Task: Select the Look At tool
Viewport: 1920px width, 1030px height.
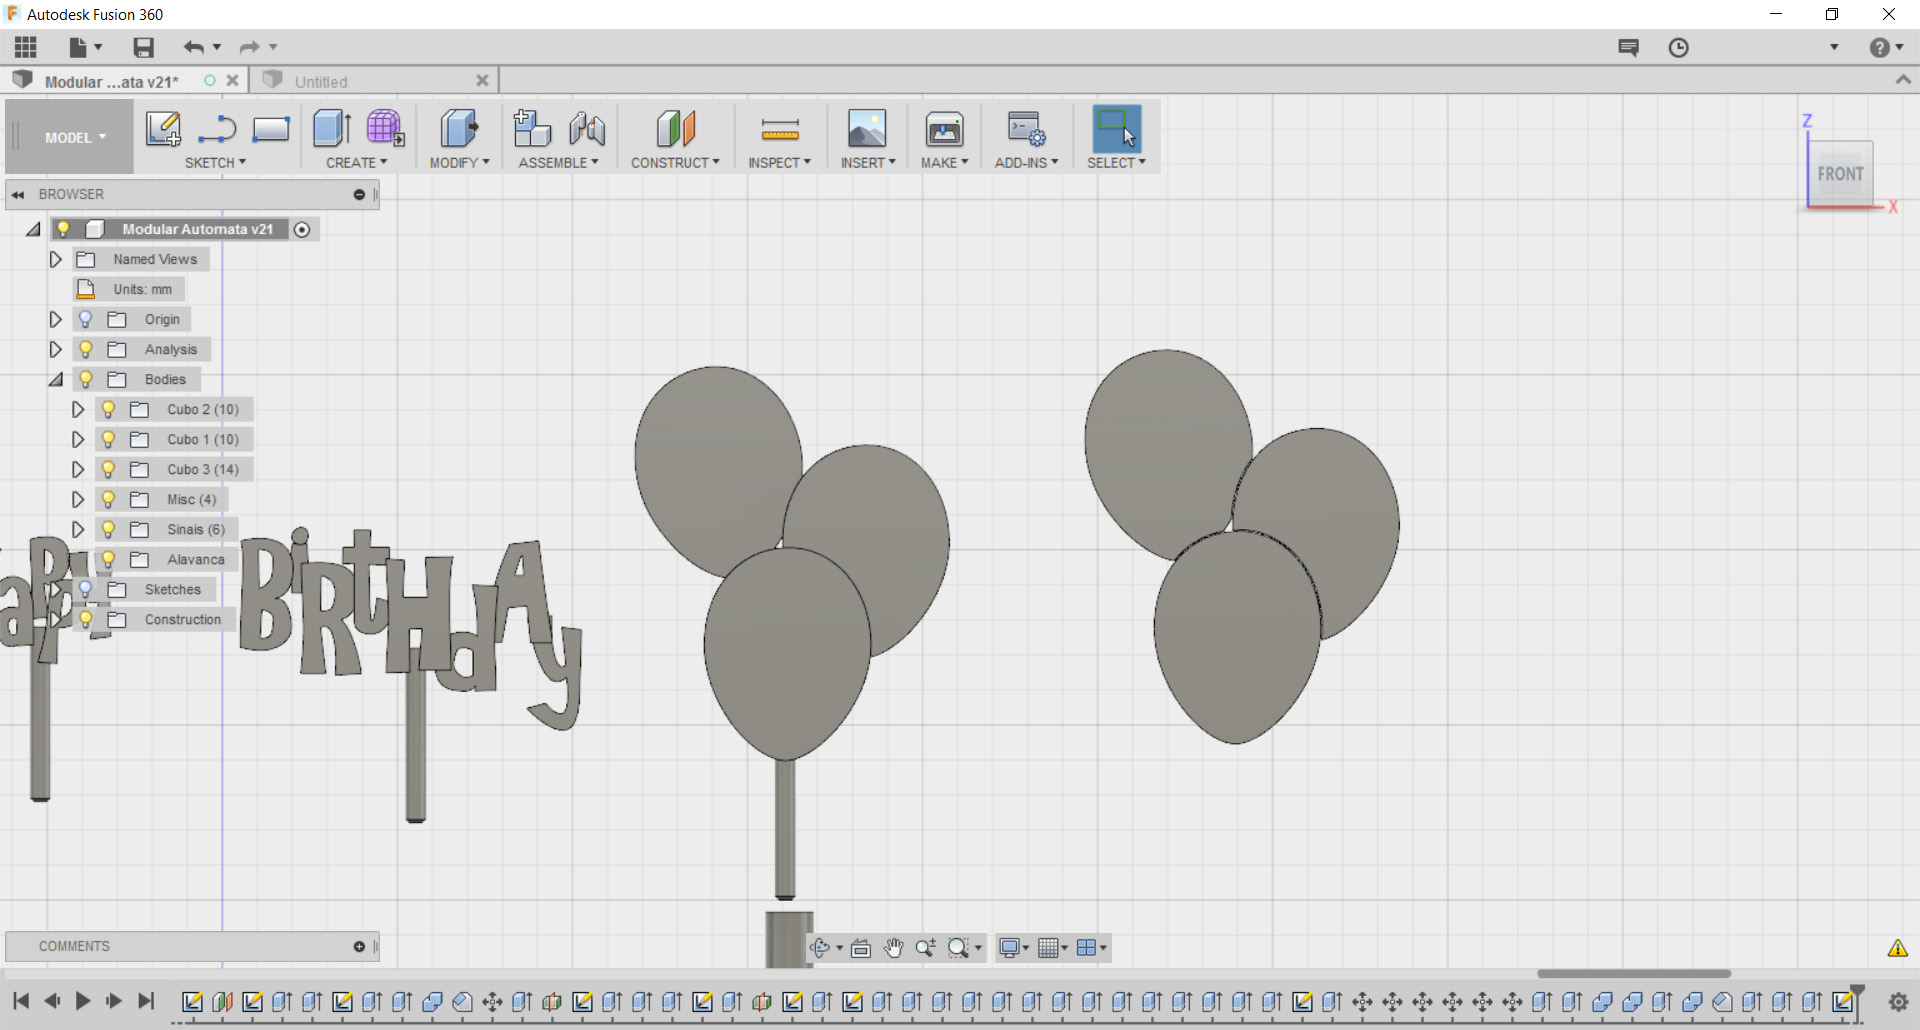Action: [861, 948]
